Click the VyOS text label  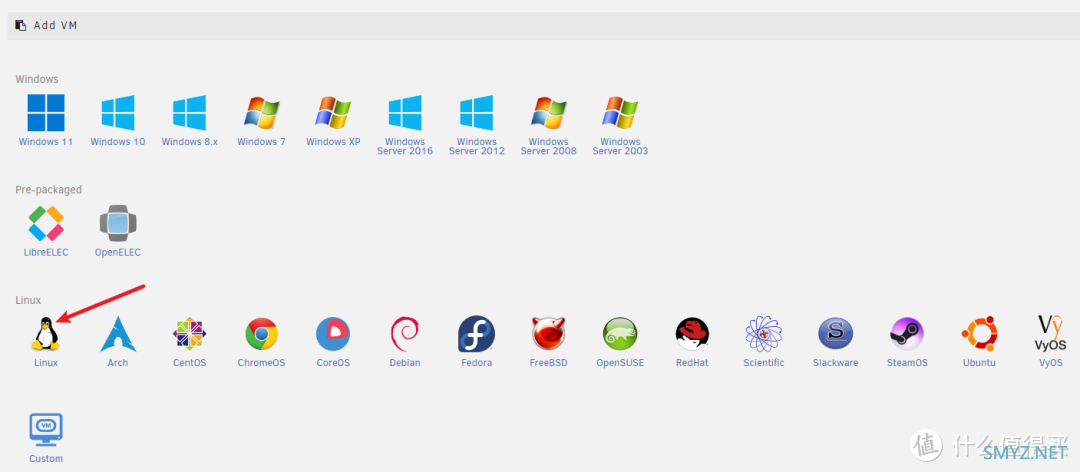click(x=1050, y=362)
